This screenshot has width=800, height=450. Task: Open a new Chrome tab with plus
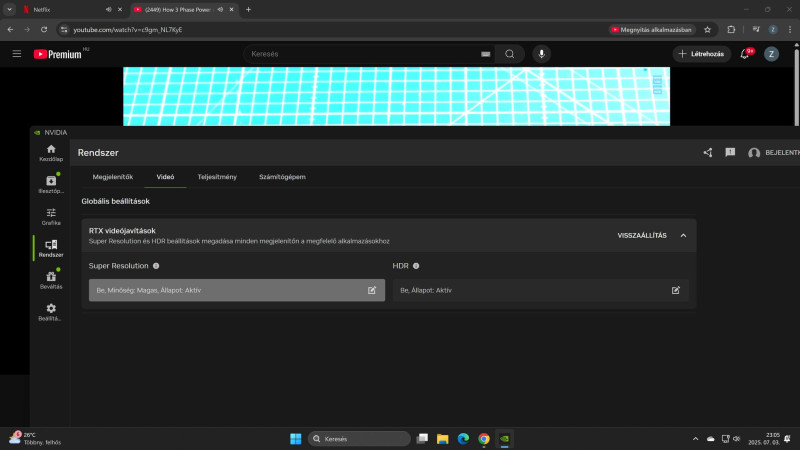(248, 9)
